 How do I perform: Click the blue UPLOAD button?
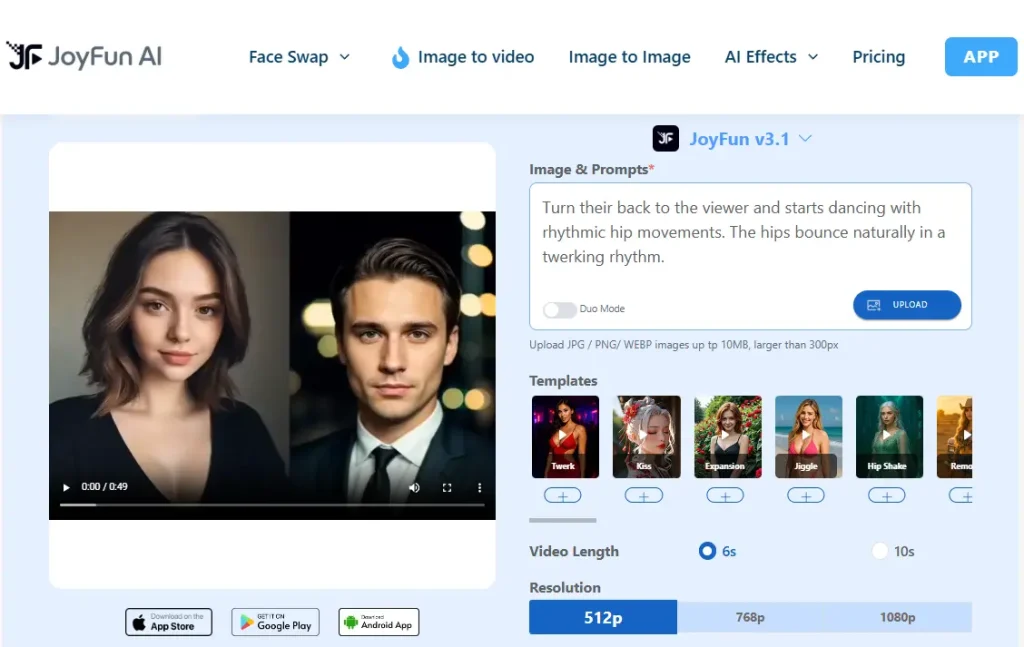coord(906,305)
